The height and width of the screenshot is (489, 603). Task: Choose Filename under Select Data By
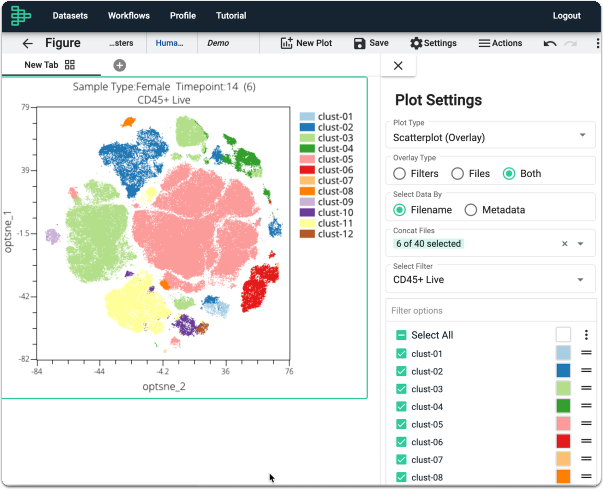point(400,210)
